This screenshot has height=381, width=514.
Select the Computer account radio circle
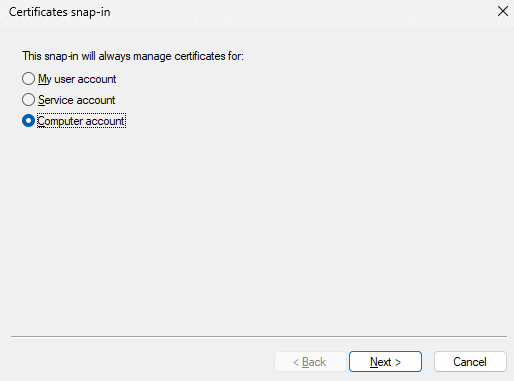(x=28, y=121)
